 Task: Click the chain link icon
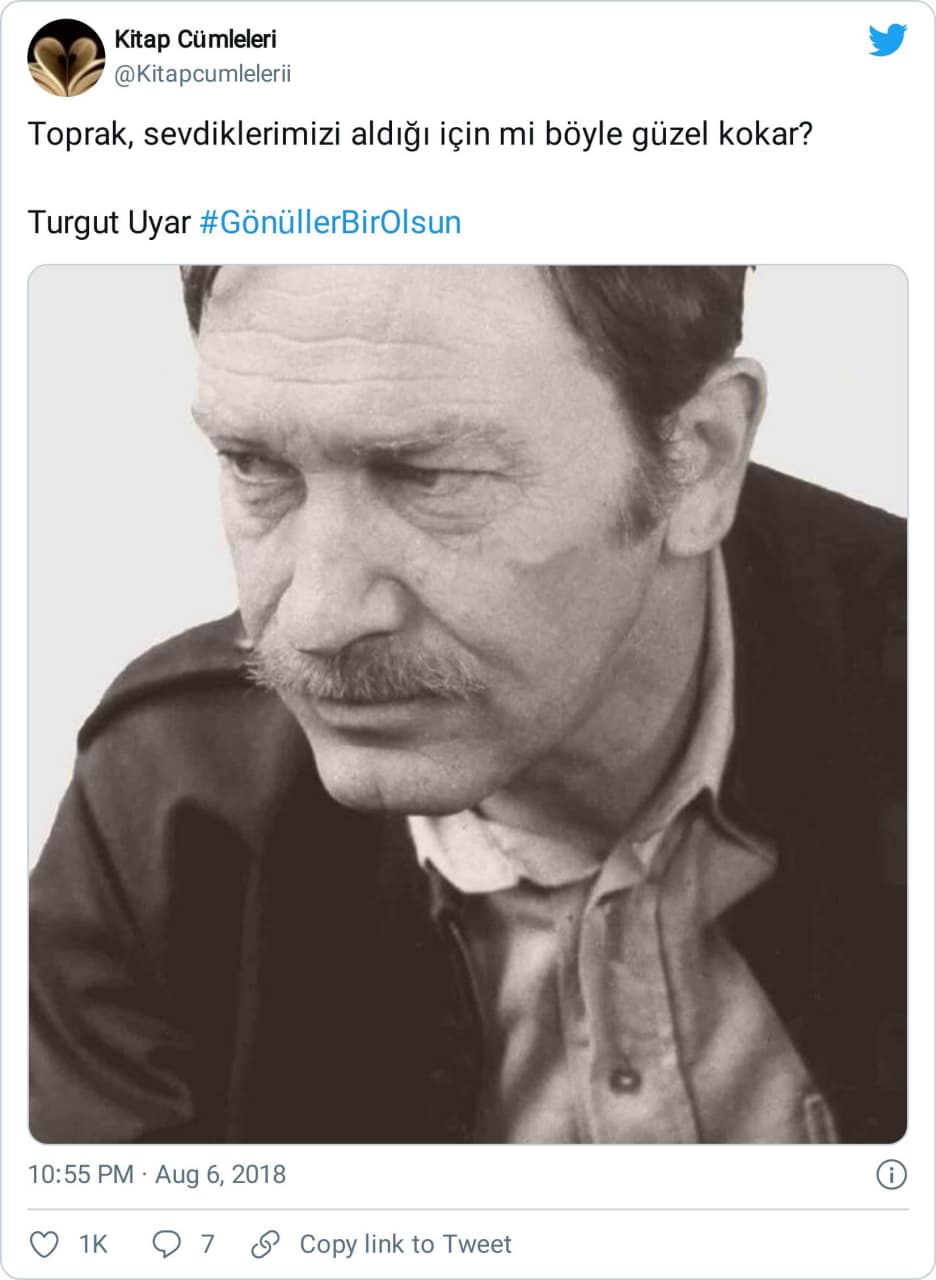tap(265, 1244)
